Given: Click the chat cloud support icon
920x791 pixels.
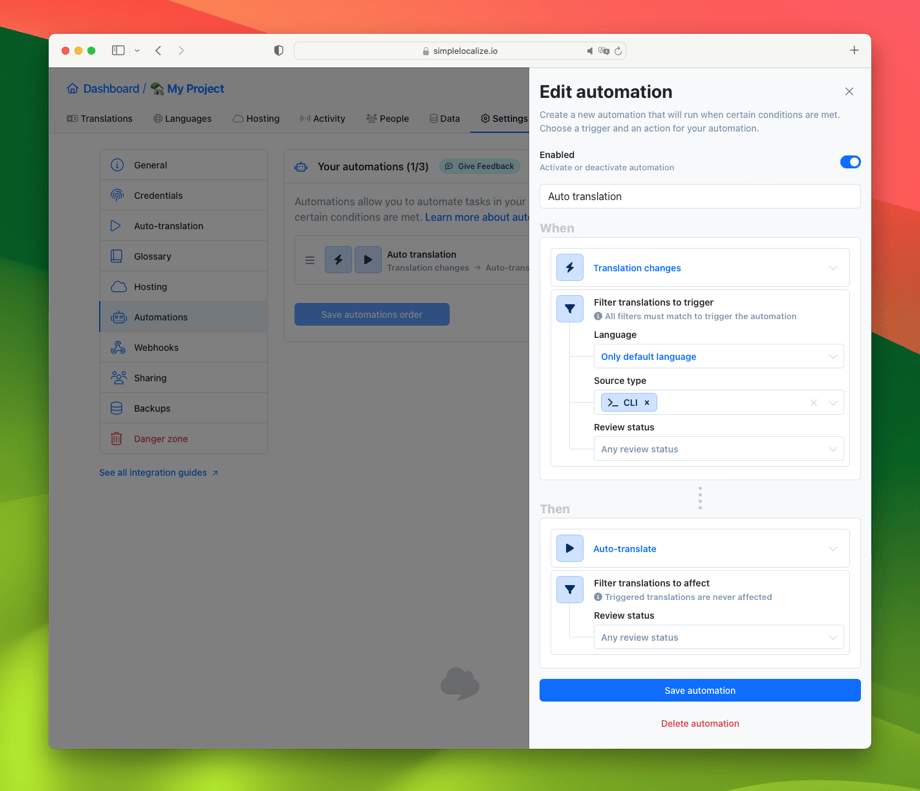Looking at the screenshot, I should (460, 684).
